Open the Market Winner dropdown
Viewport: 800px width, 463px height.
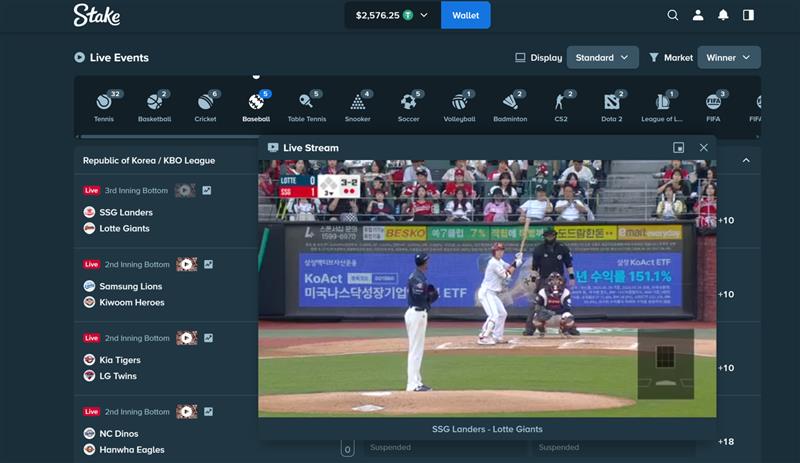pos(729,58)
